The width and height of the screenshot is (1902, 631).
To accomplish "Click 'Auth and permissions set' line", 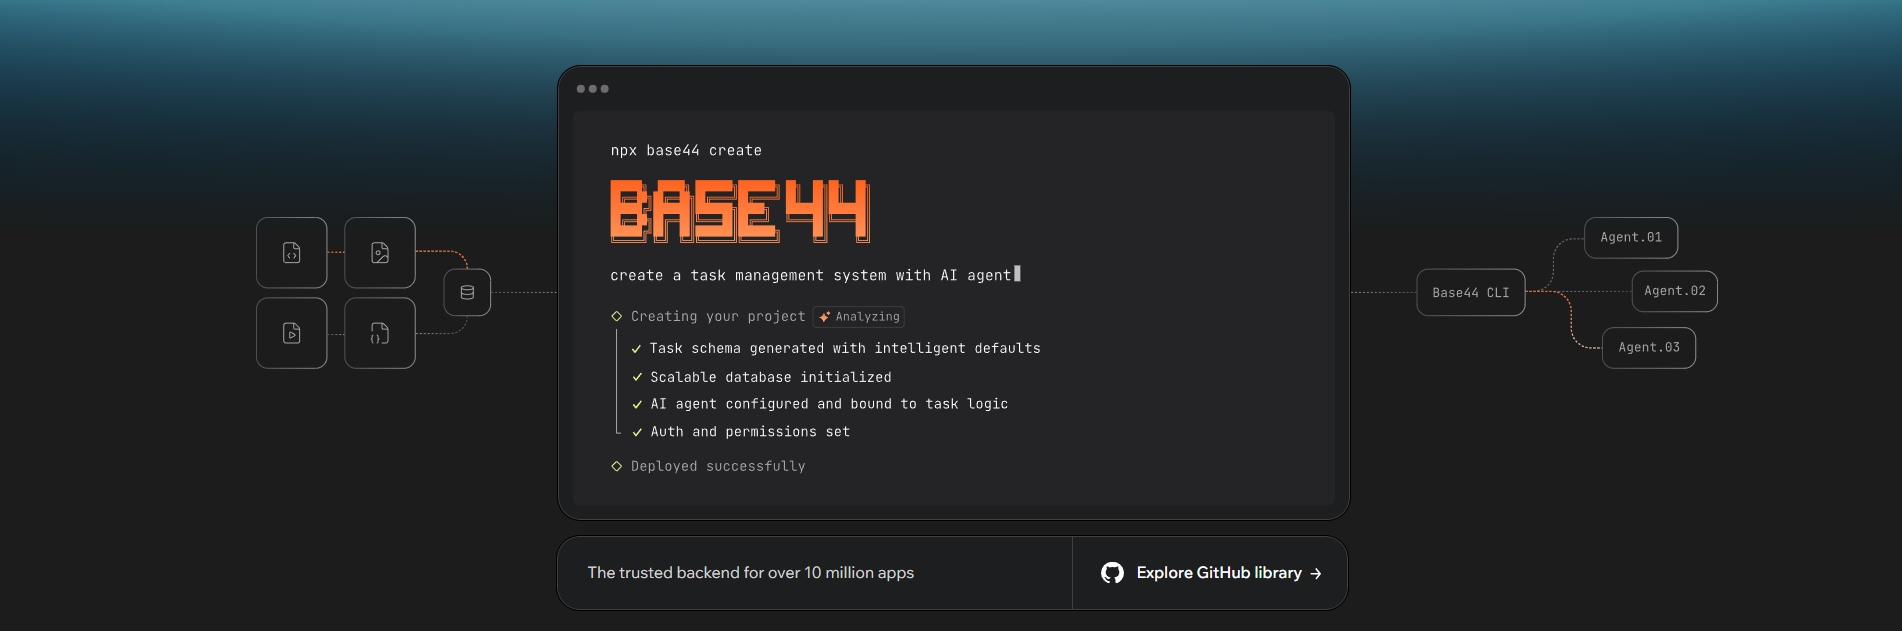I will point(750,432).
